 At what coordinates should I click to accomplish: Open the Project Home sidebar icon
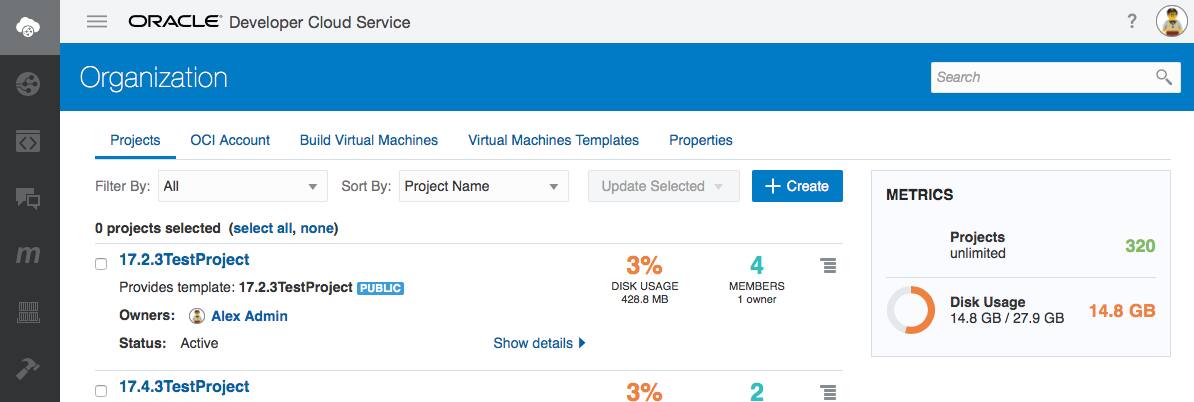pyautogui.click(x=29, y=84)
